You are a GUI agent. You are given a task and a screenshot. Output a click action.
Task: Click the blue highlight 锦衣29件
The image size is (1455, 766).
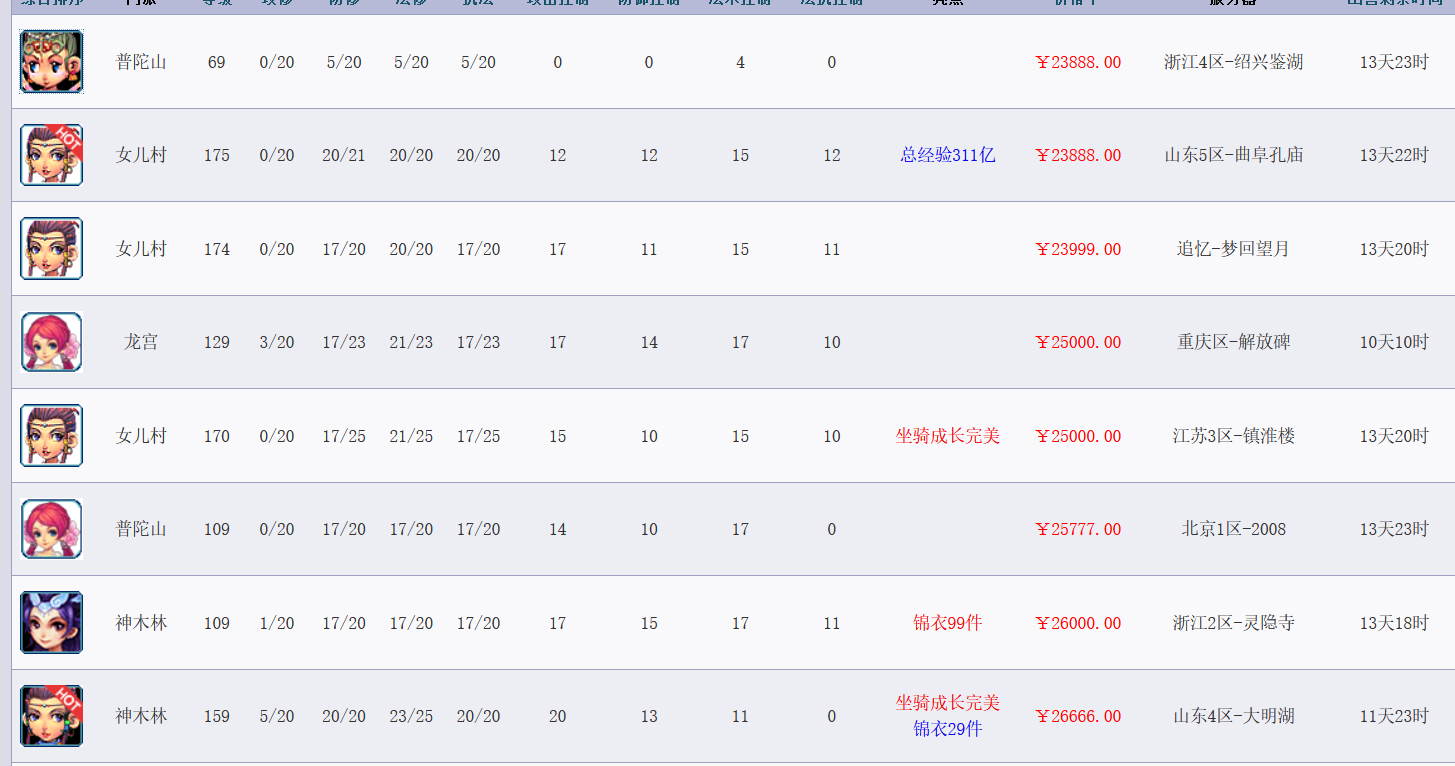[x=948, y=729]
